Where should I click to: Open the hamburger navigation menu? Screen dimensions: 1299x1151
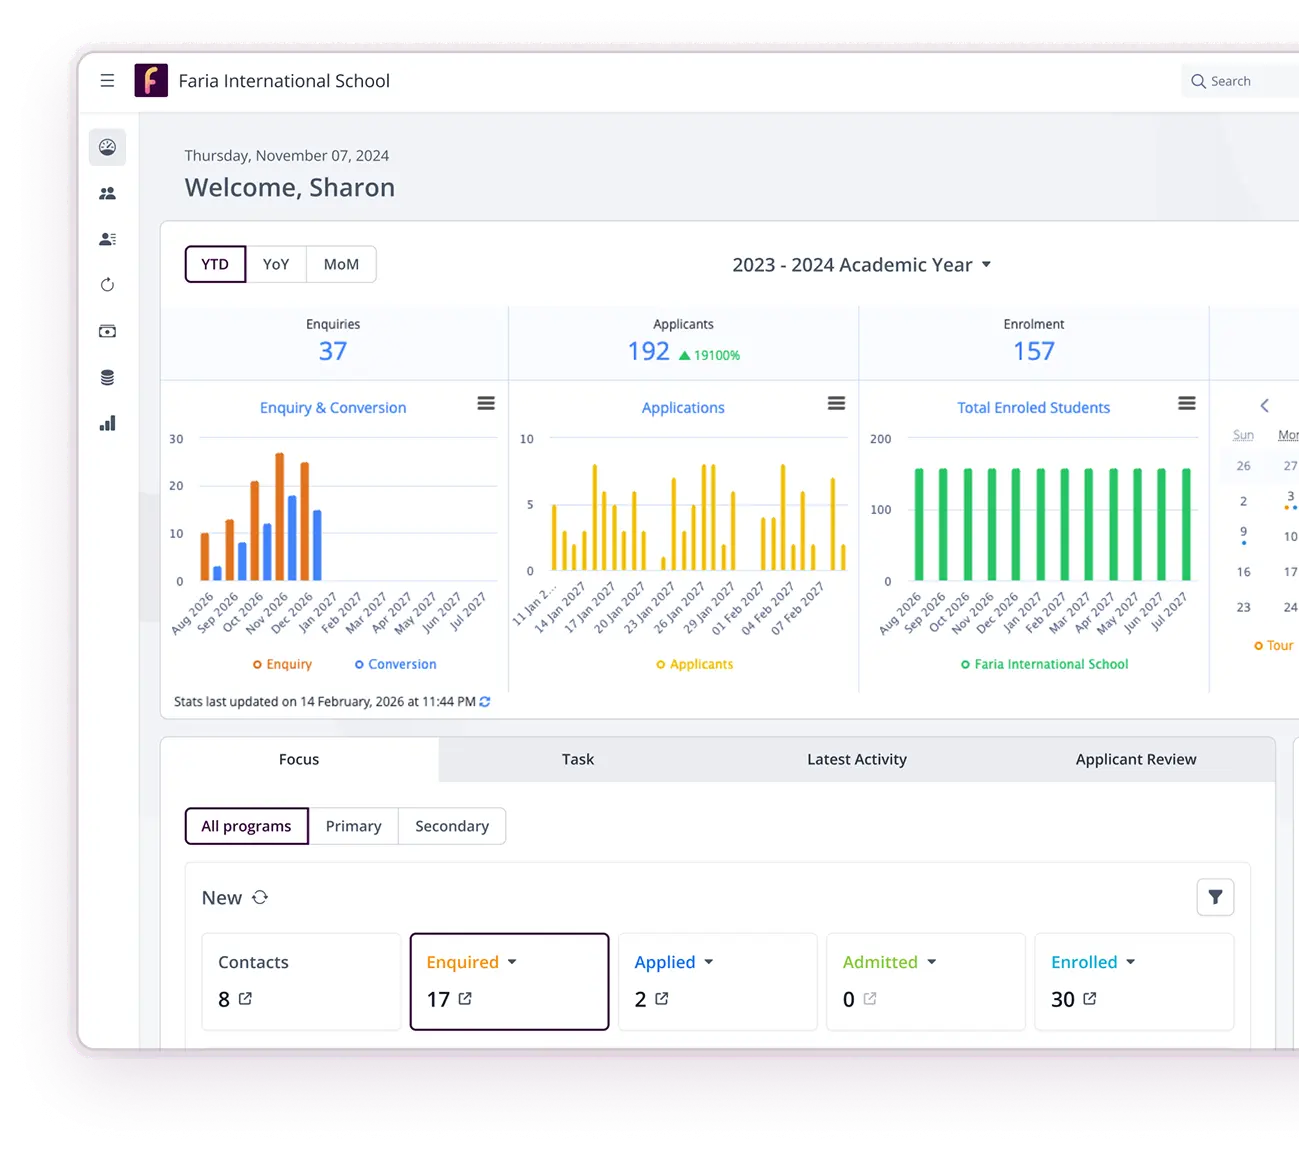click(x=107, y=81)
